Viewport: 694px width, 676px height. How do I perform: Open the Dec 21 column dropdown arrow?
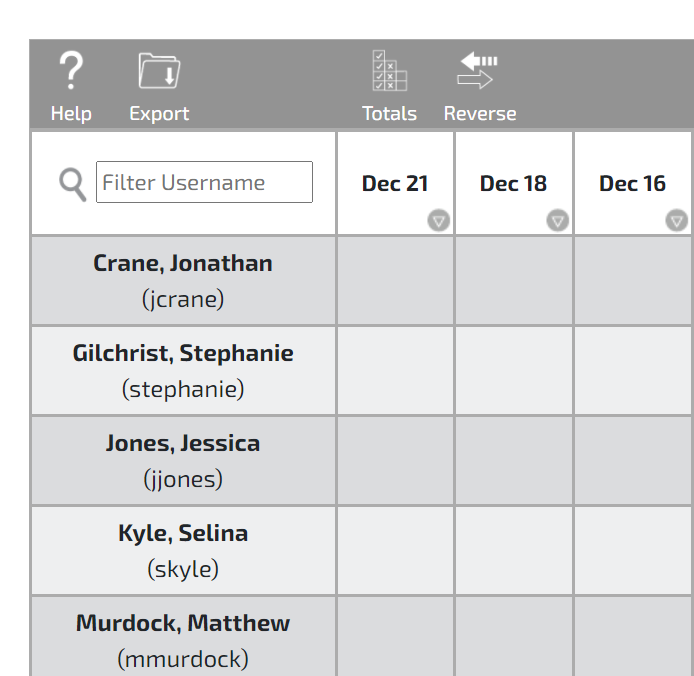pyautogui.click(x=439, y=221)
